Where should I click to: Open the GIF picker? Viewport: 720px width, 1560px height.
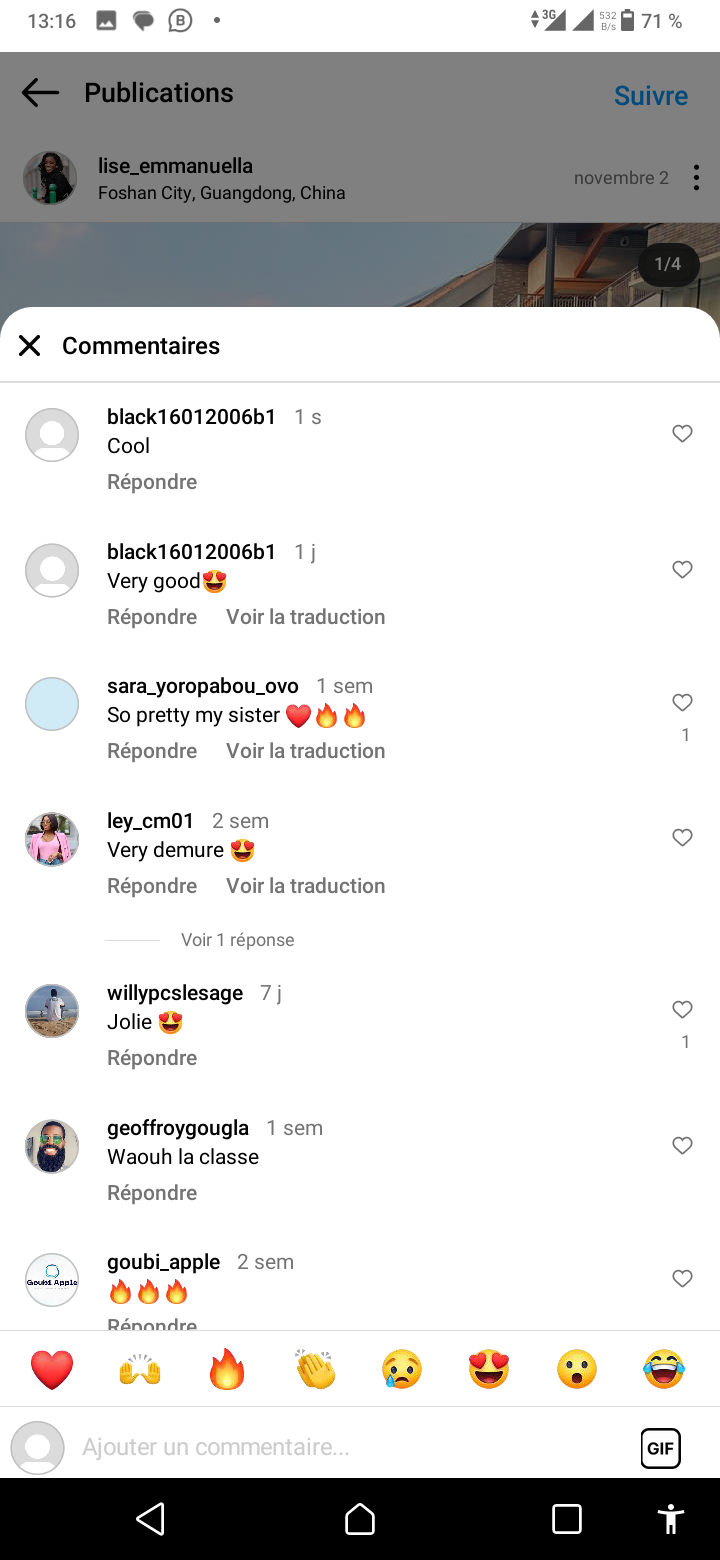click(660, 1448)
